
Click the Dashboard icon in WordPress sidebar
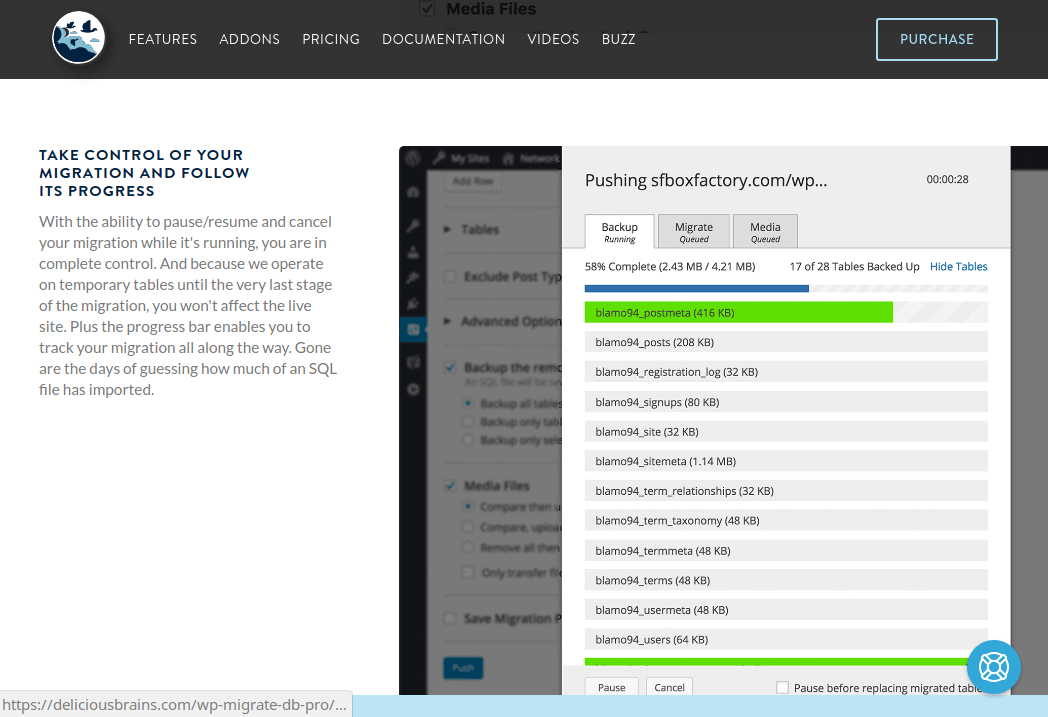tap(413, 192)
